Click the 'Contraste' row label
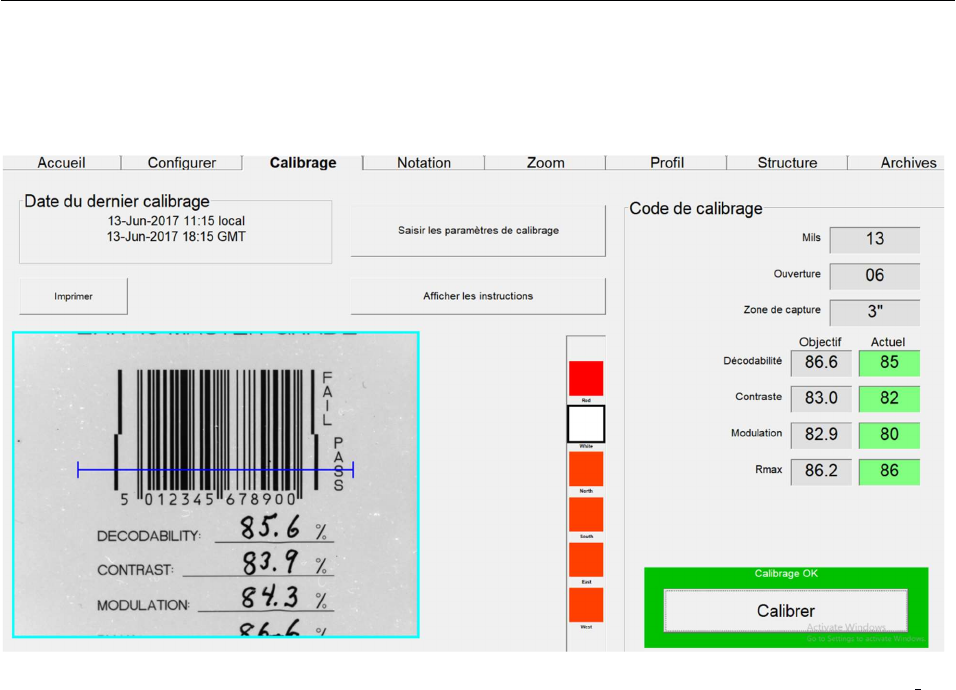956x690 pixels. point(758,397)
